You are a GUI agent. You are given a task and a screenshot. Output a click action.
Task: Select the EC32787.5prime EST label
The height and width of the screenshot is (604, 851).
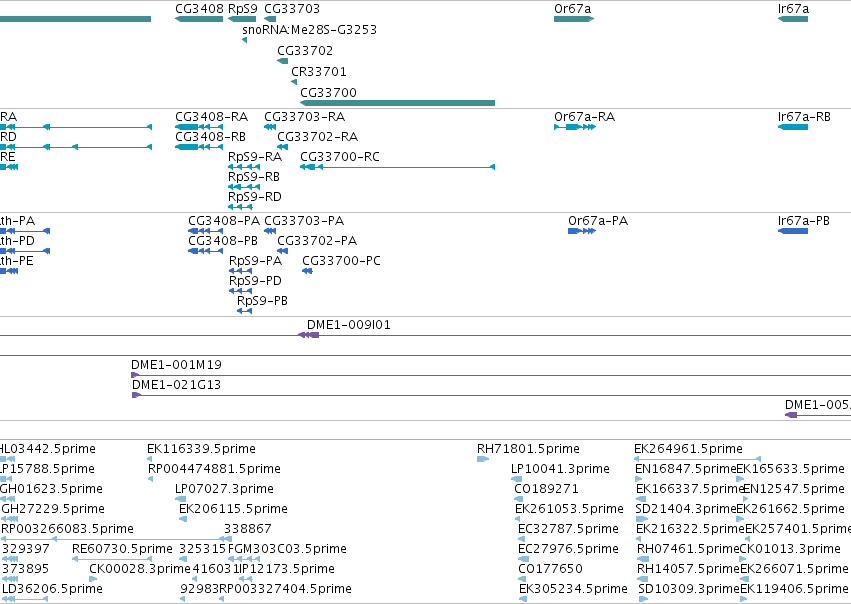(568, 529)
